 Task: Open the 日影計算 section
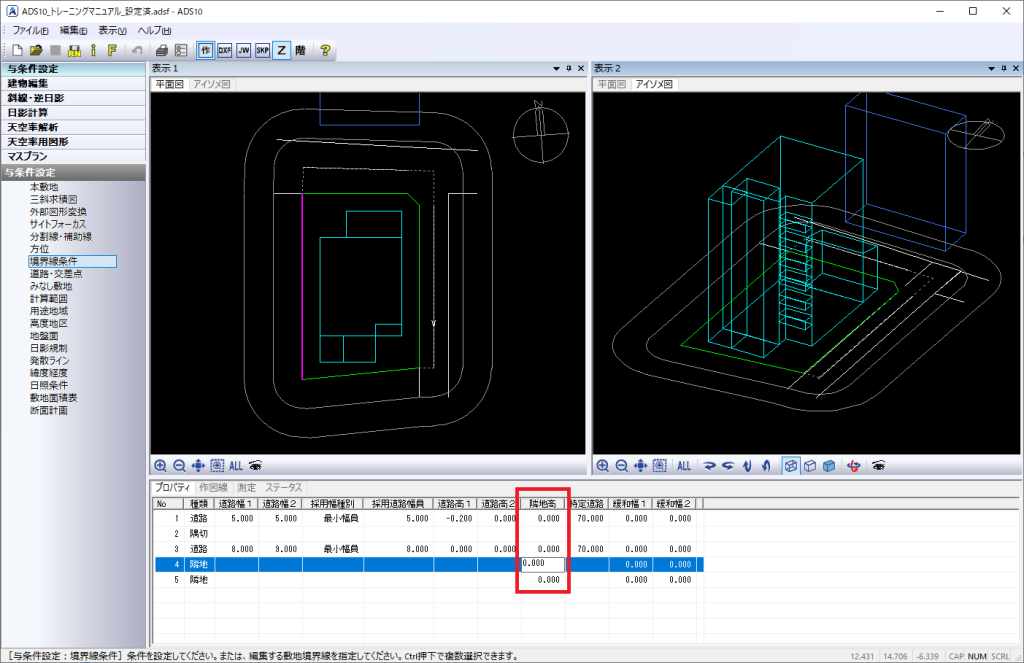tap(73, 113)
